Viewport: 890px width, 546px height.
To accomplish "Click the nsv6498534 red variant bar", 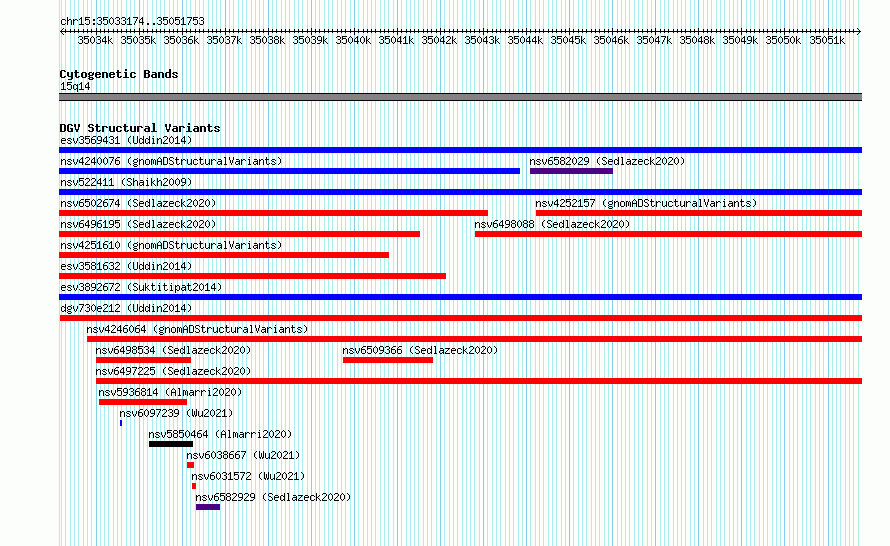I will pos(143,360).
